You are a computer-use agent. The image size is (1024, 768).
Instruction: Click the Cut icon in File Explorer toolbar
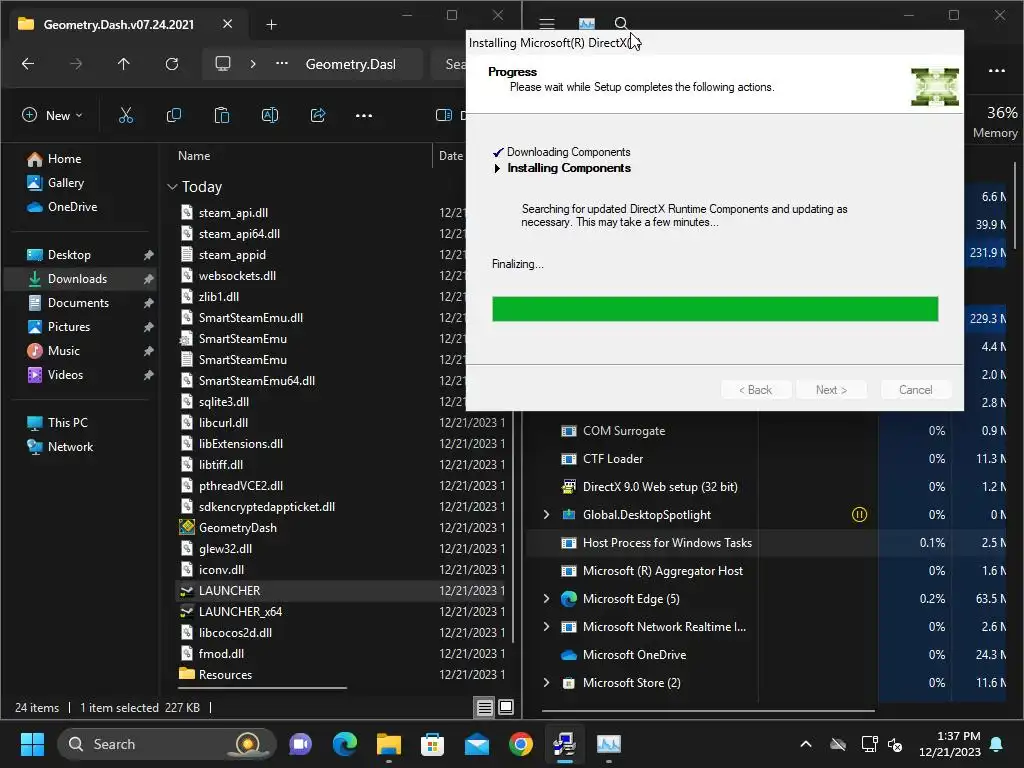coord(125,116)
